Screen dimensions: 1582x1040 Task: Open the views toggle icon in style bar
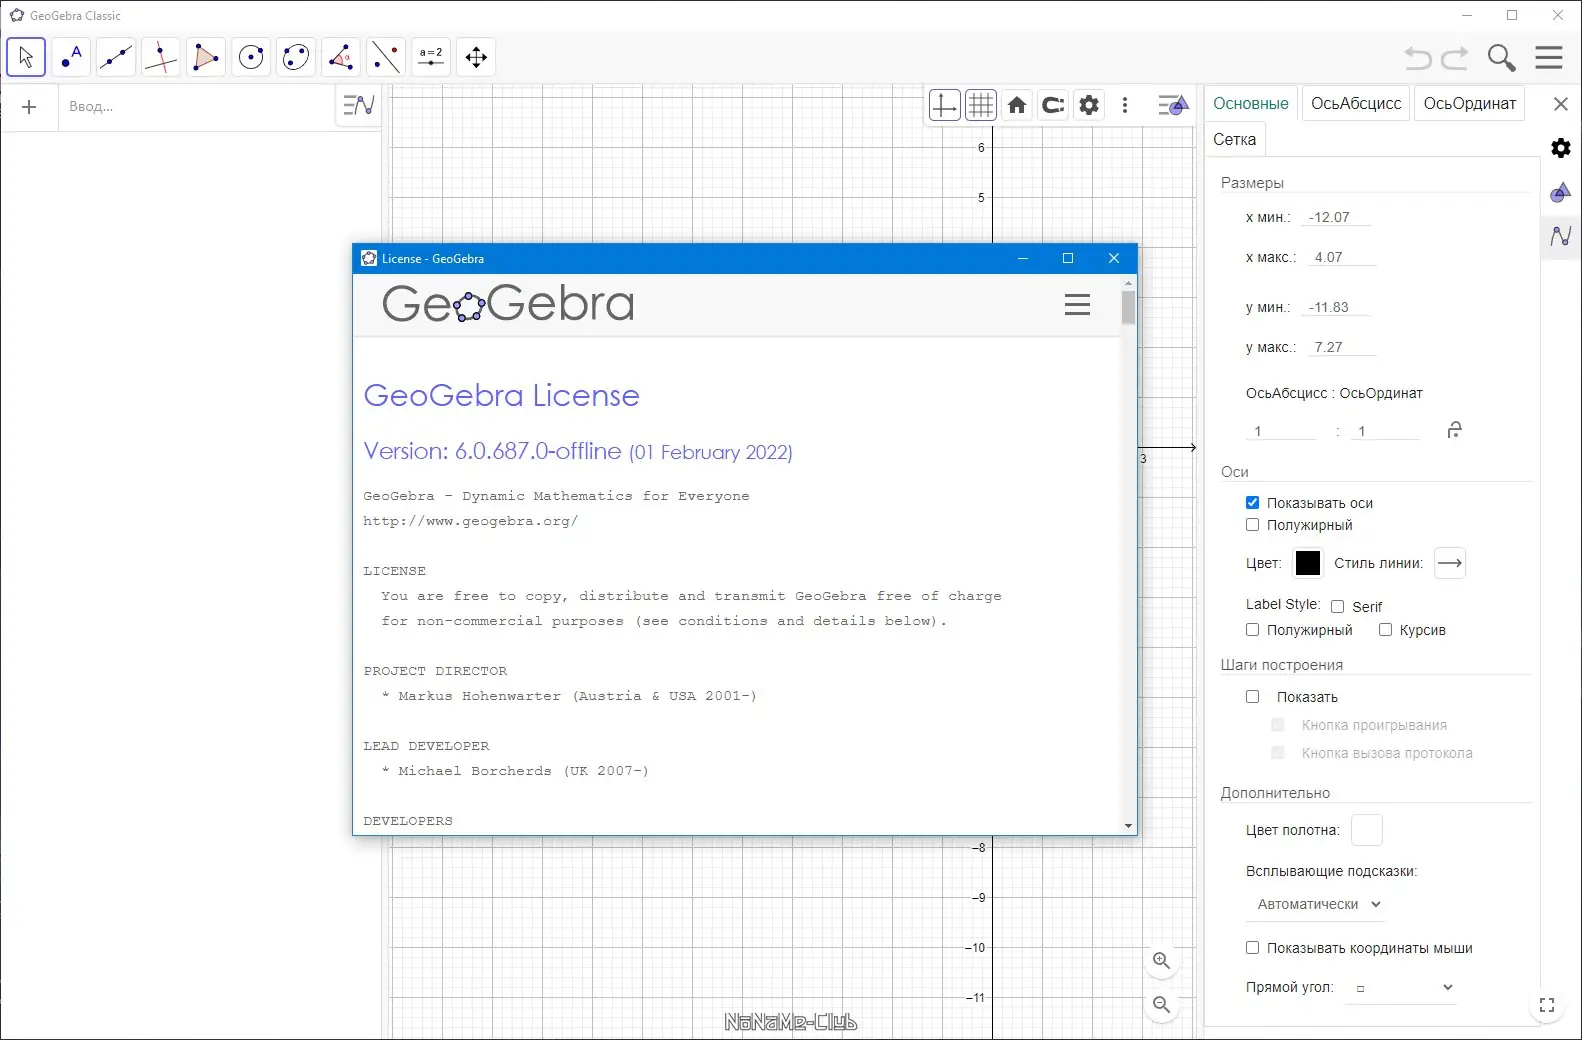[x=1172, y=105]
